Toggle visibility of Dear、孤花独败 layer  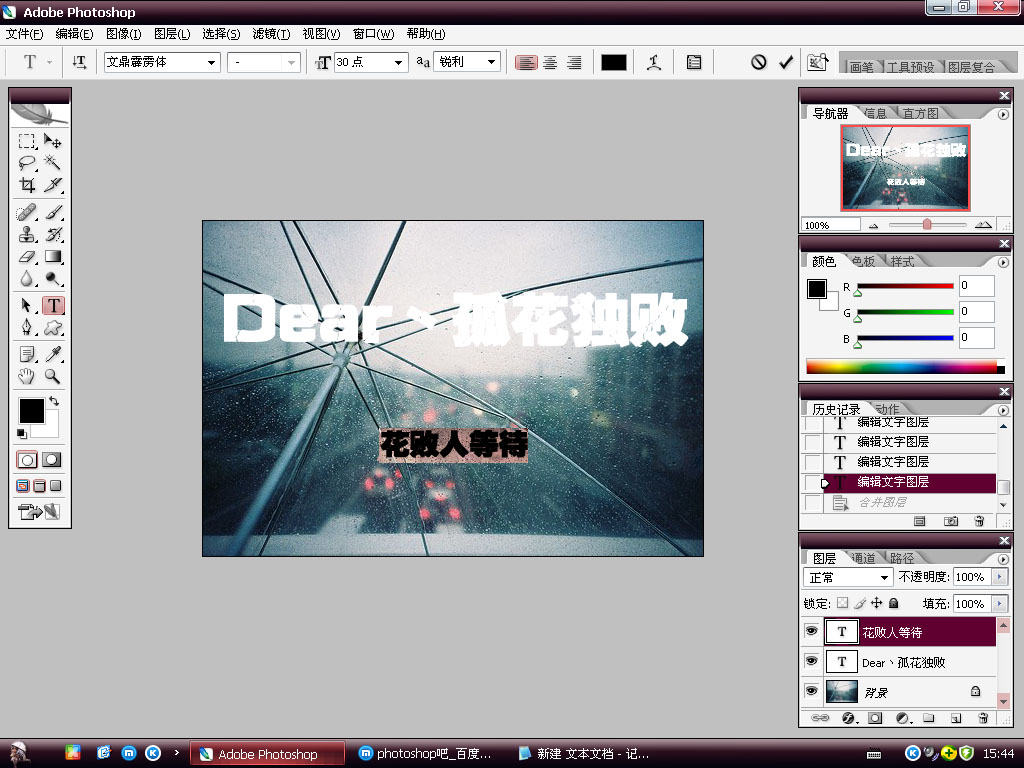(811, 662)
